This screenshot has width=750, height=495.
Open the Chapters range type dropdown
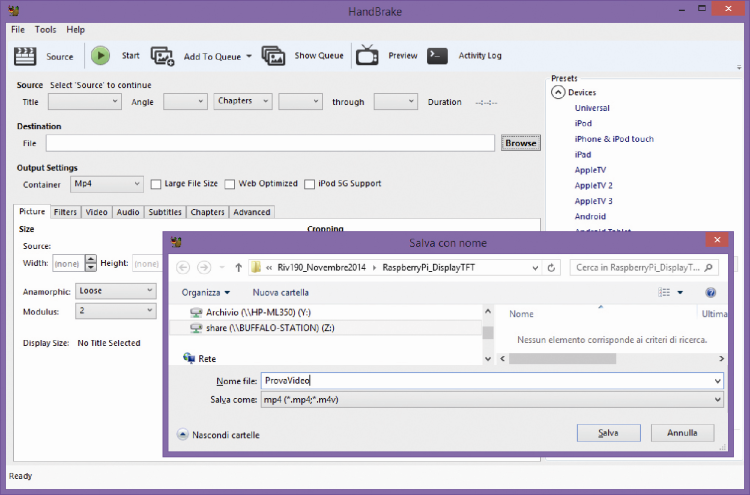[x=243, y=101]
